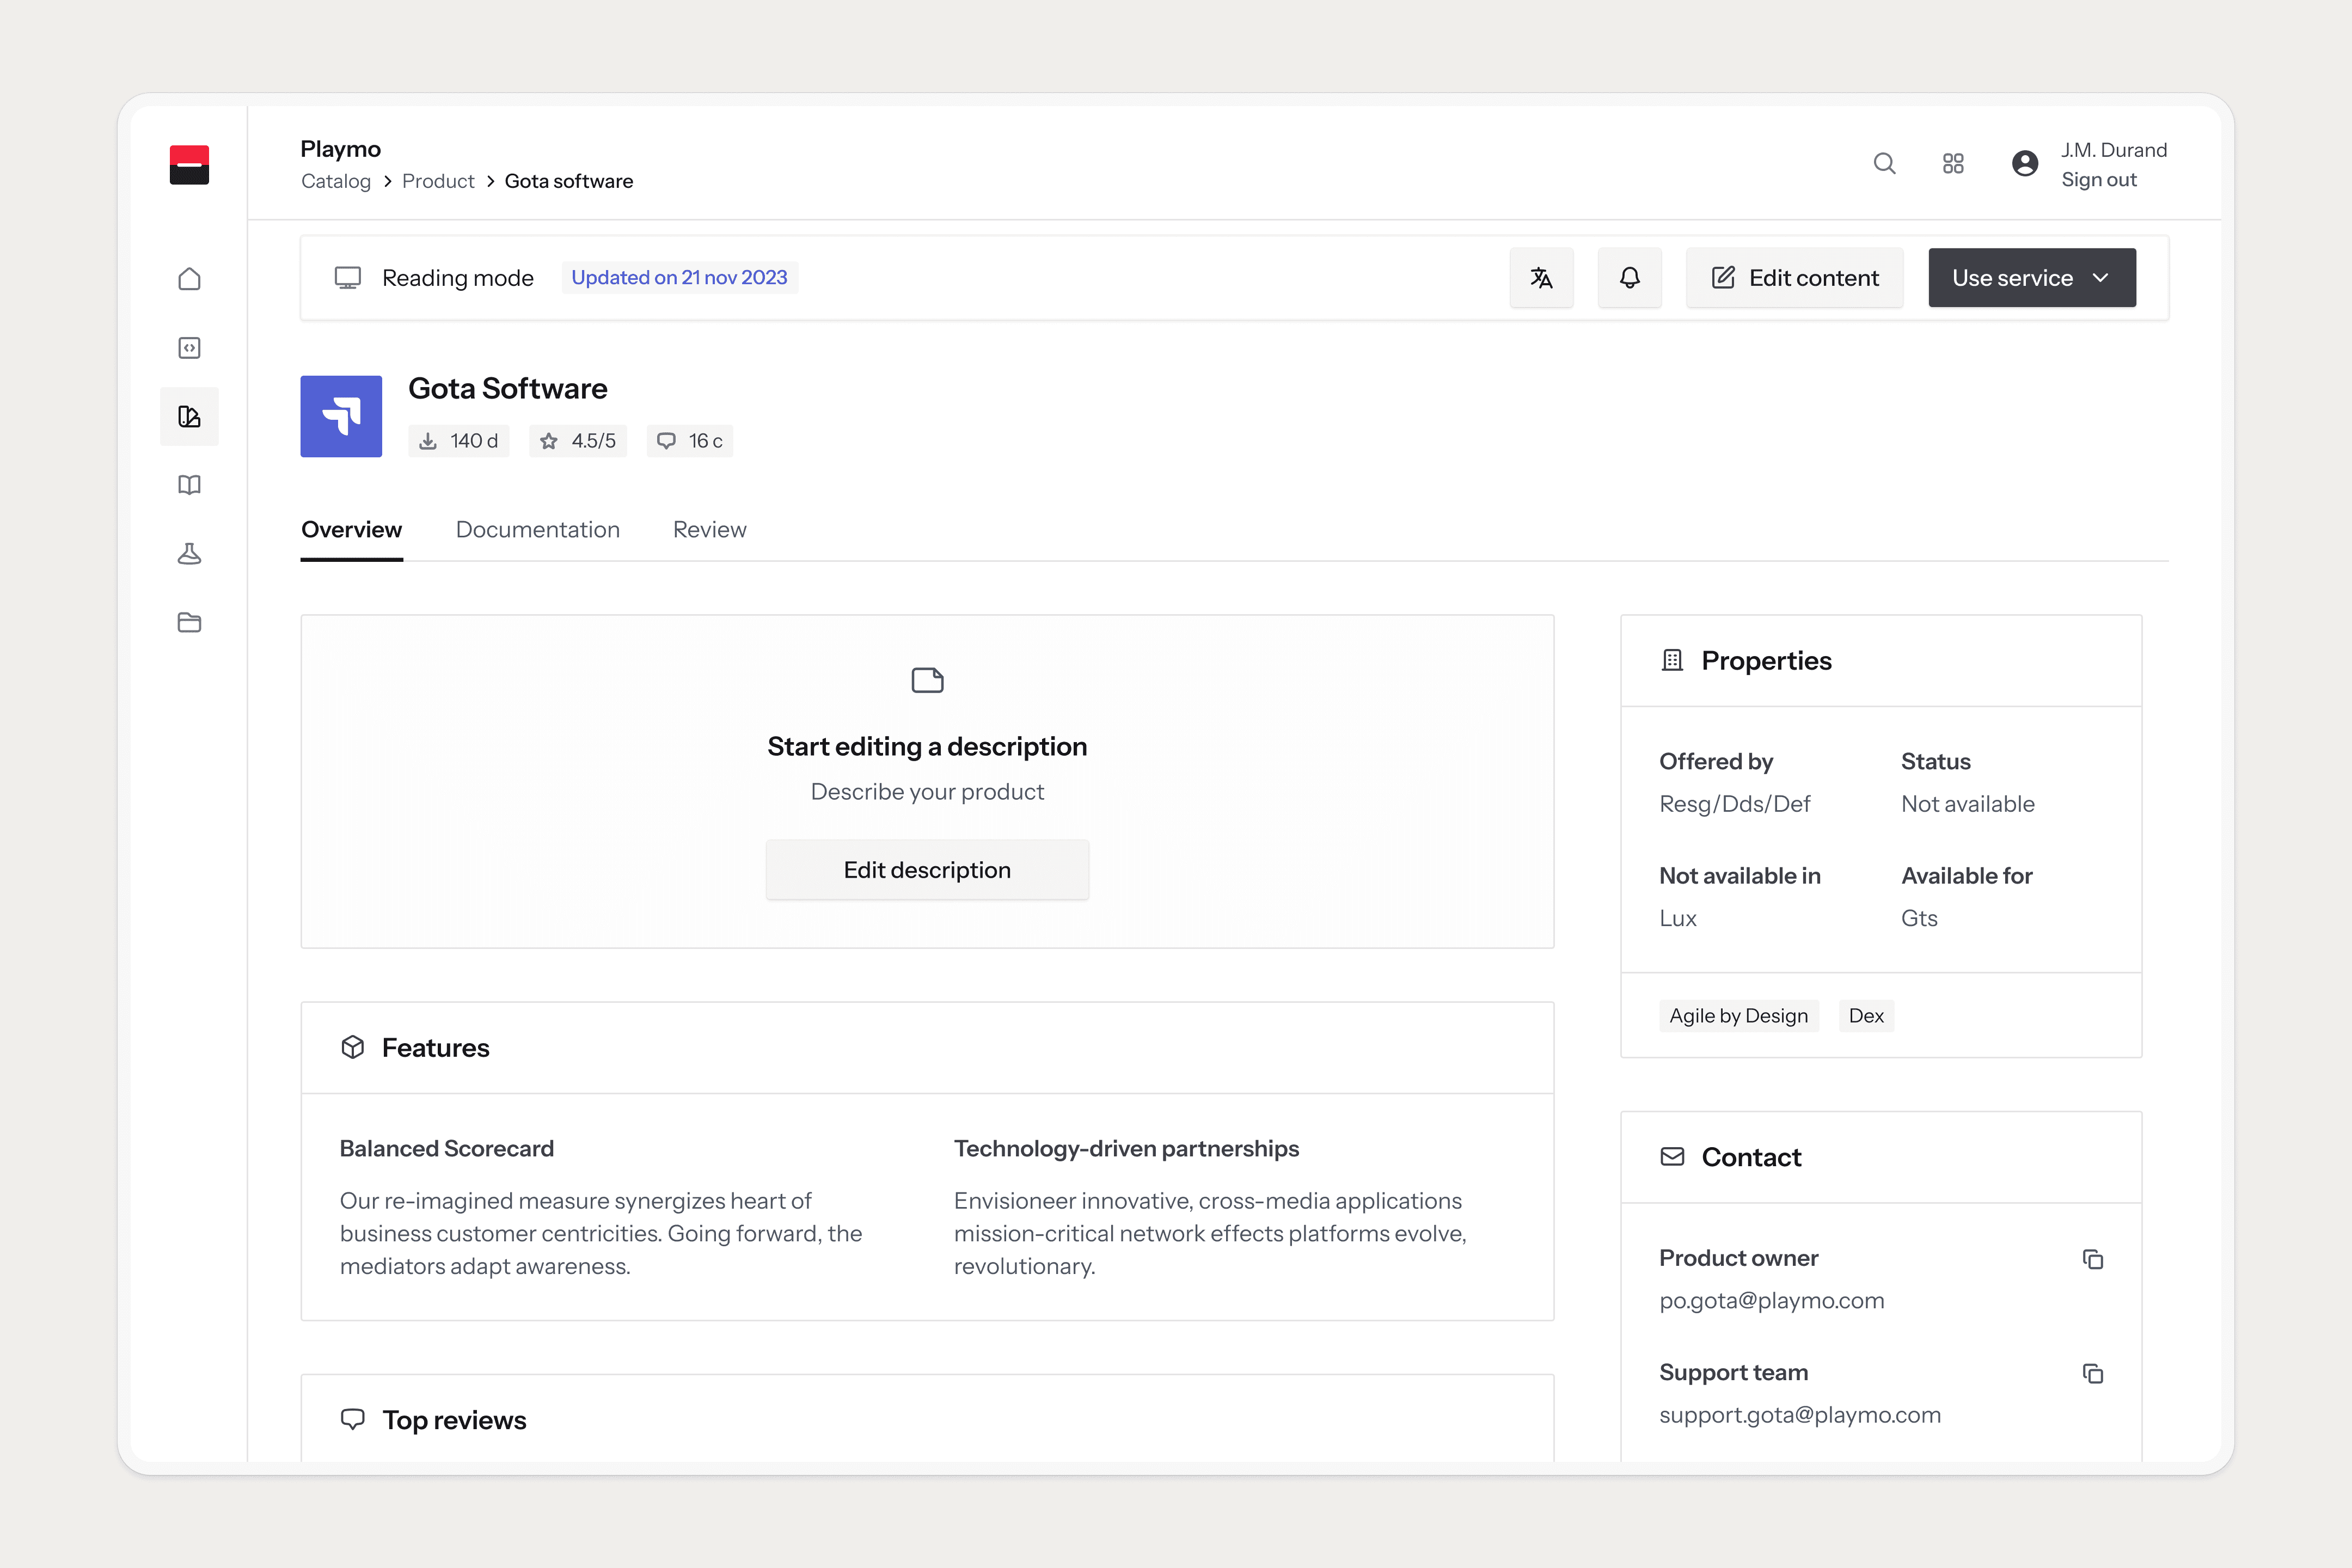Screen dimensions: 2352x1568
Task: Click the Playmo title in header
Action: pos(341,149)
